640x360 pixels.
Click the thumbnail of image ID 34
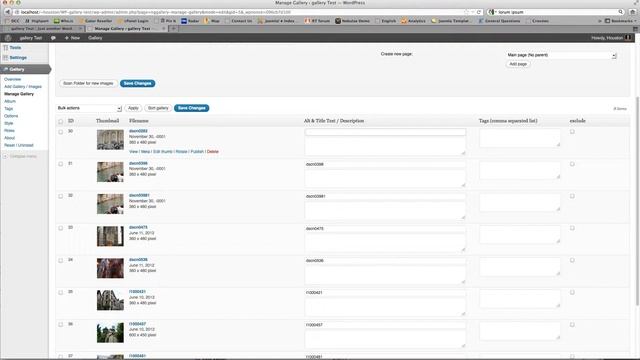[x=110, y=268]
